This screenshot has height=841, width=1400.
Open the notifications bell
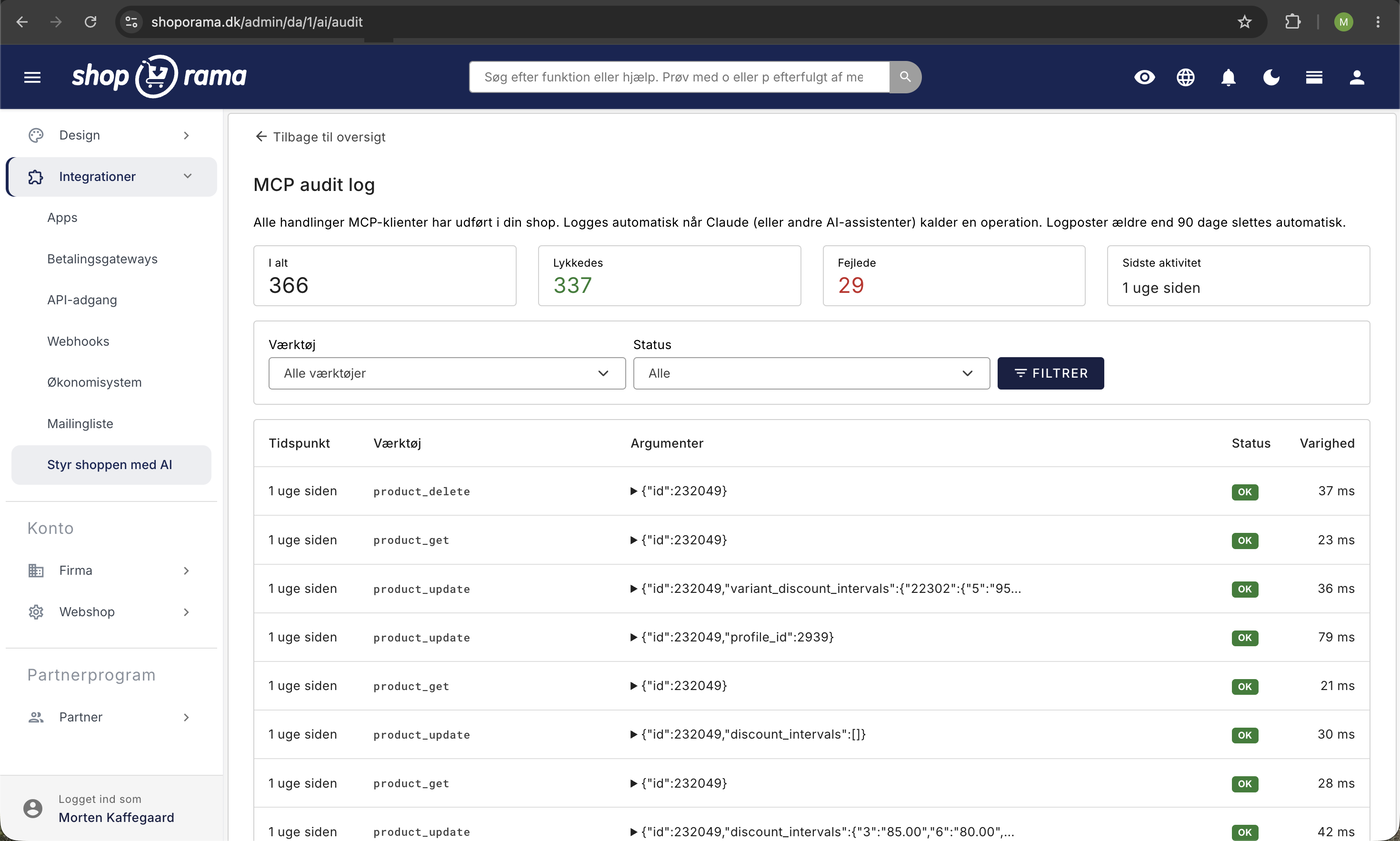tap(1229, 77)
